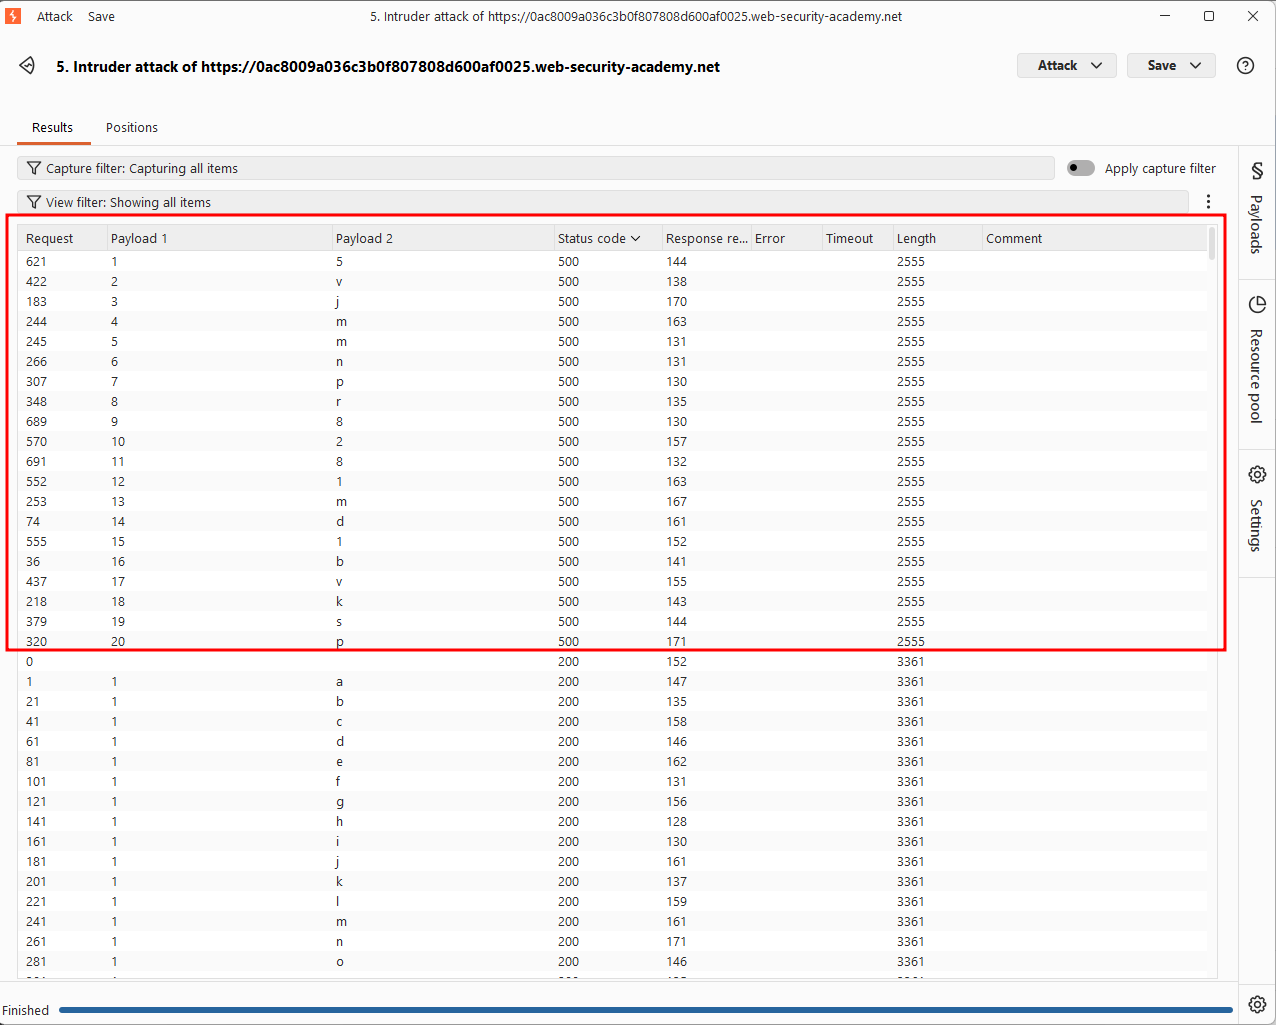The height and width of the screenshot is (1025, 1276).
Task: Select request 244 row
Action: 612,321
